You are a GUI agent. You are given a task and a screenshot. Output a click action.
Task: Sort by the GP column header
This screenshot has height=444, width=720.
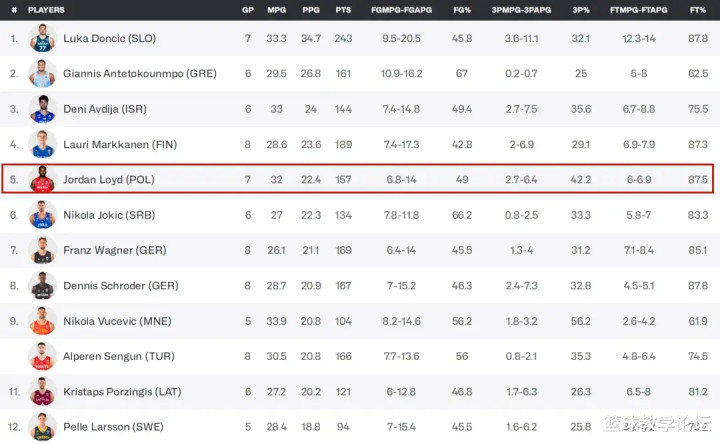[x=248, y=10]
